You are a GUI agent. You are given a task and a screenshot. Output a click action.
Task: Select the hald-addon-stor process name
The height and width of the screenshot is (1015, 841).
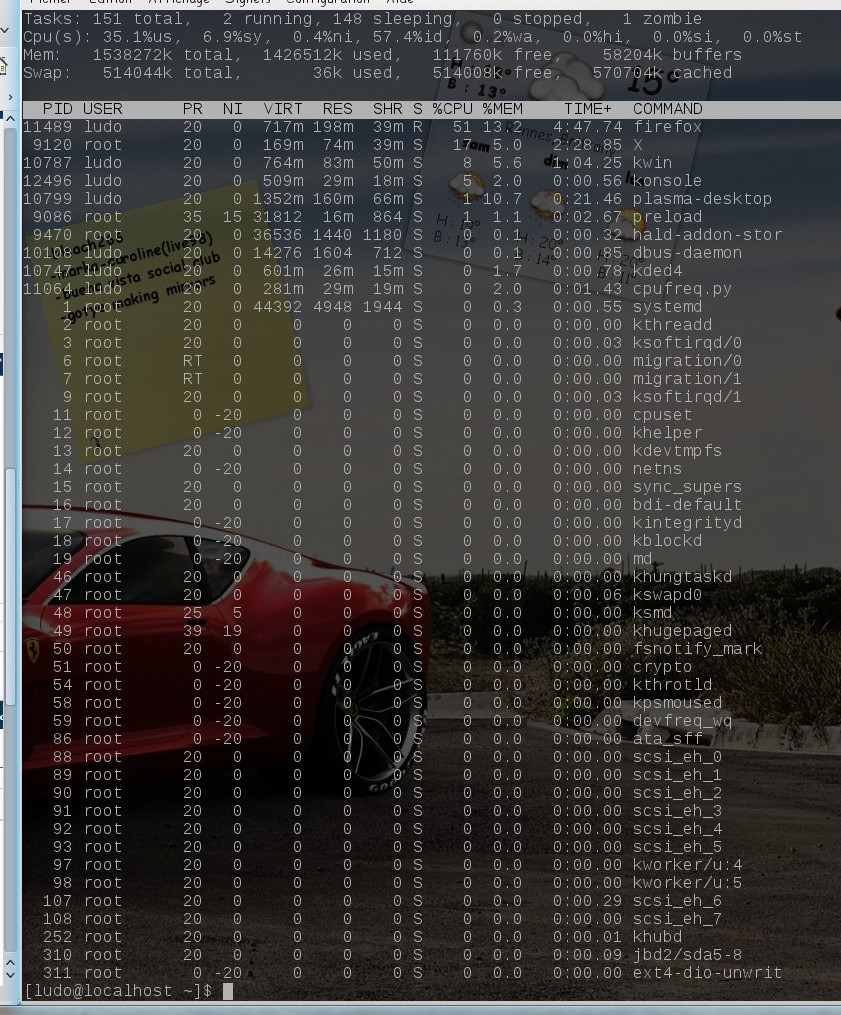coord(708,235)
